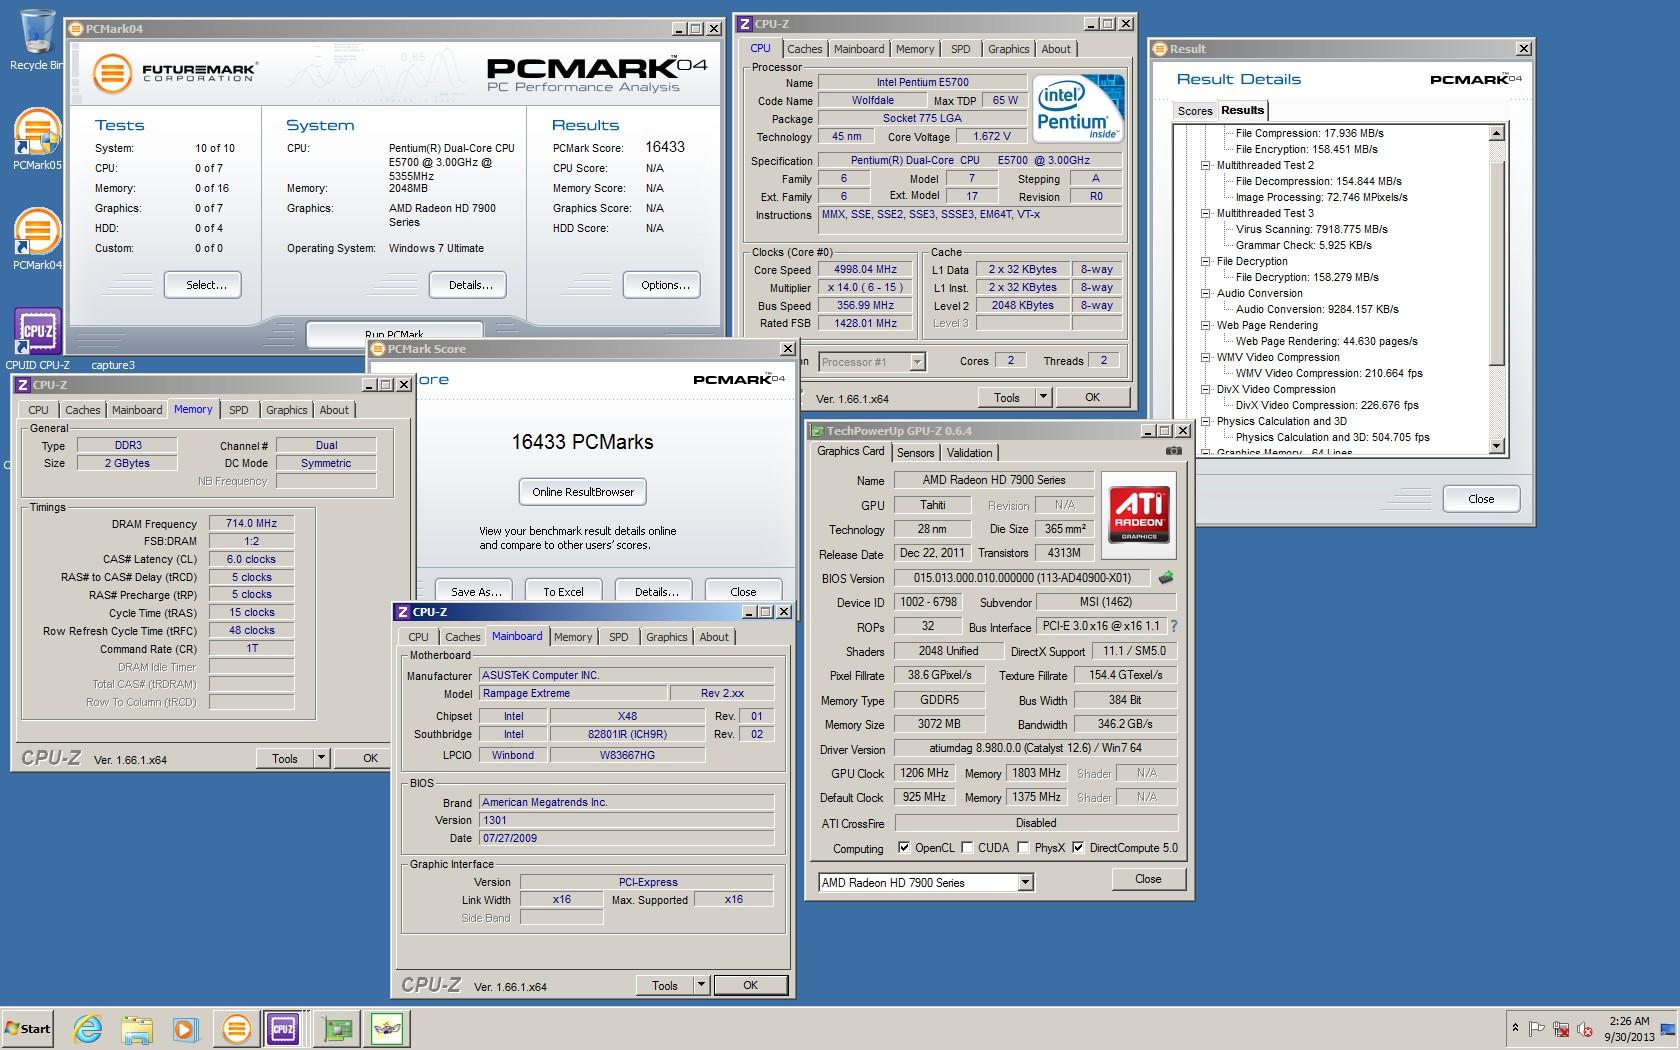Show hidden system tray icons
Screen dimensions: 1680x1050
(x=1515, y=1028)
